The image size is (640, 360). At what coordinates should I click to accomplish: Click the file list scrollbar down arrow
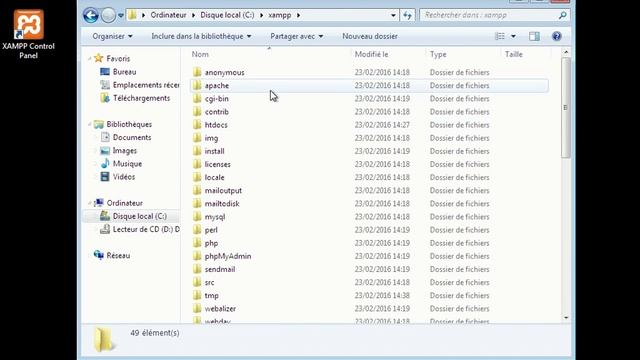pos(565,318)
